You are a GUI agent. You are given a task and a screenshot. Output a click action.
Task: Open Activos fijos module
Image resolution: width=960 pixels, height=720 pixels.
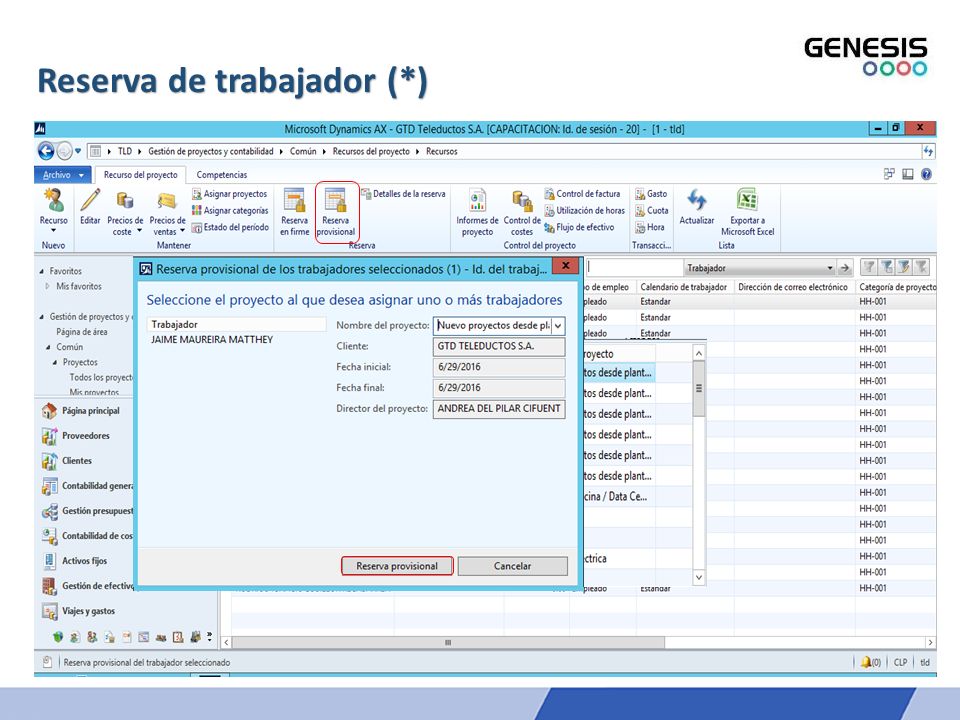click(x=74, y=561)
